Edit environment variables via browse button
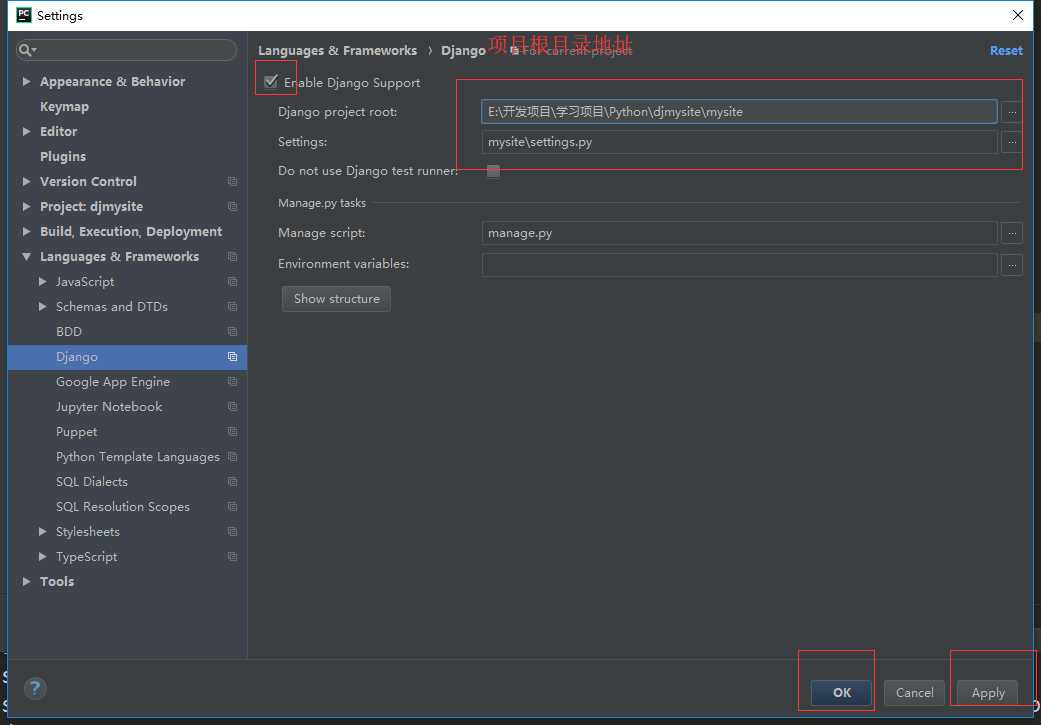 pos(1012,265)
